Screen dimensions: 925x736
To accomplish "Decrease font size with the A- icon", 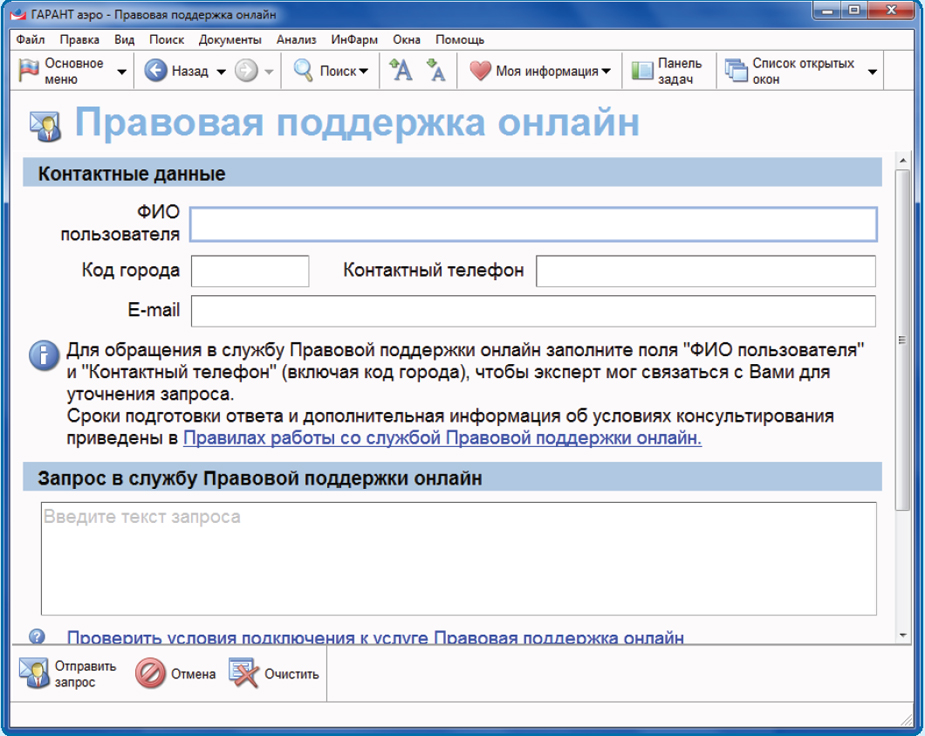I will coord(438,70).
